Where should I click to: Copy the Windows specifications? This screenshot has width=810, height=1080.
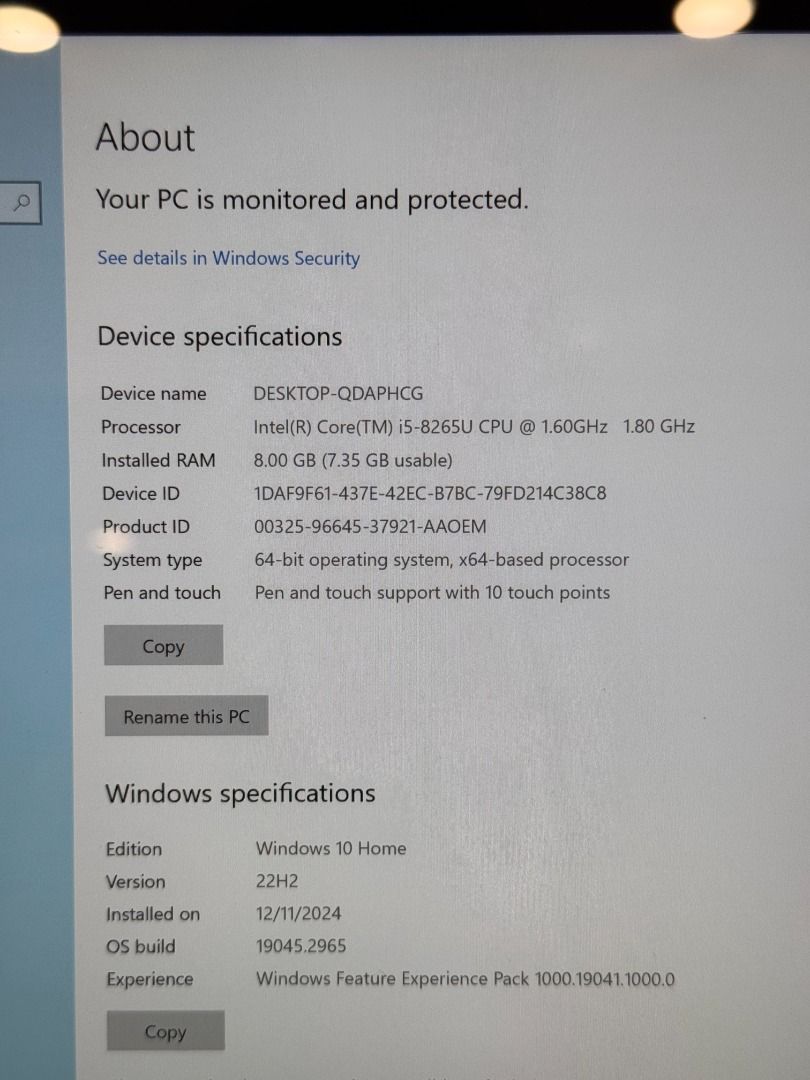click(x=165, y=1031)
